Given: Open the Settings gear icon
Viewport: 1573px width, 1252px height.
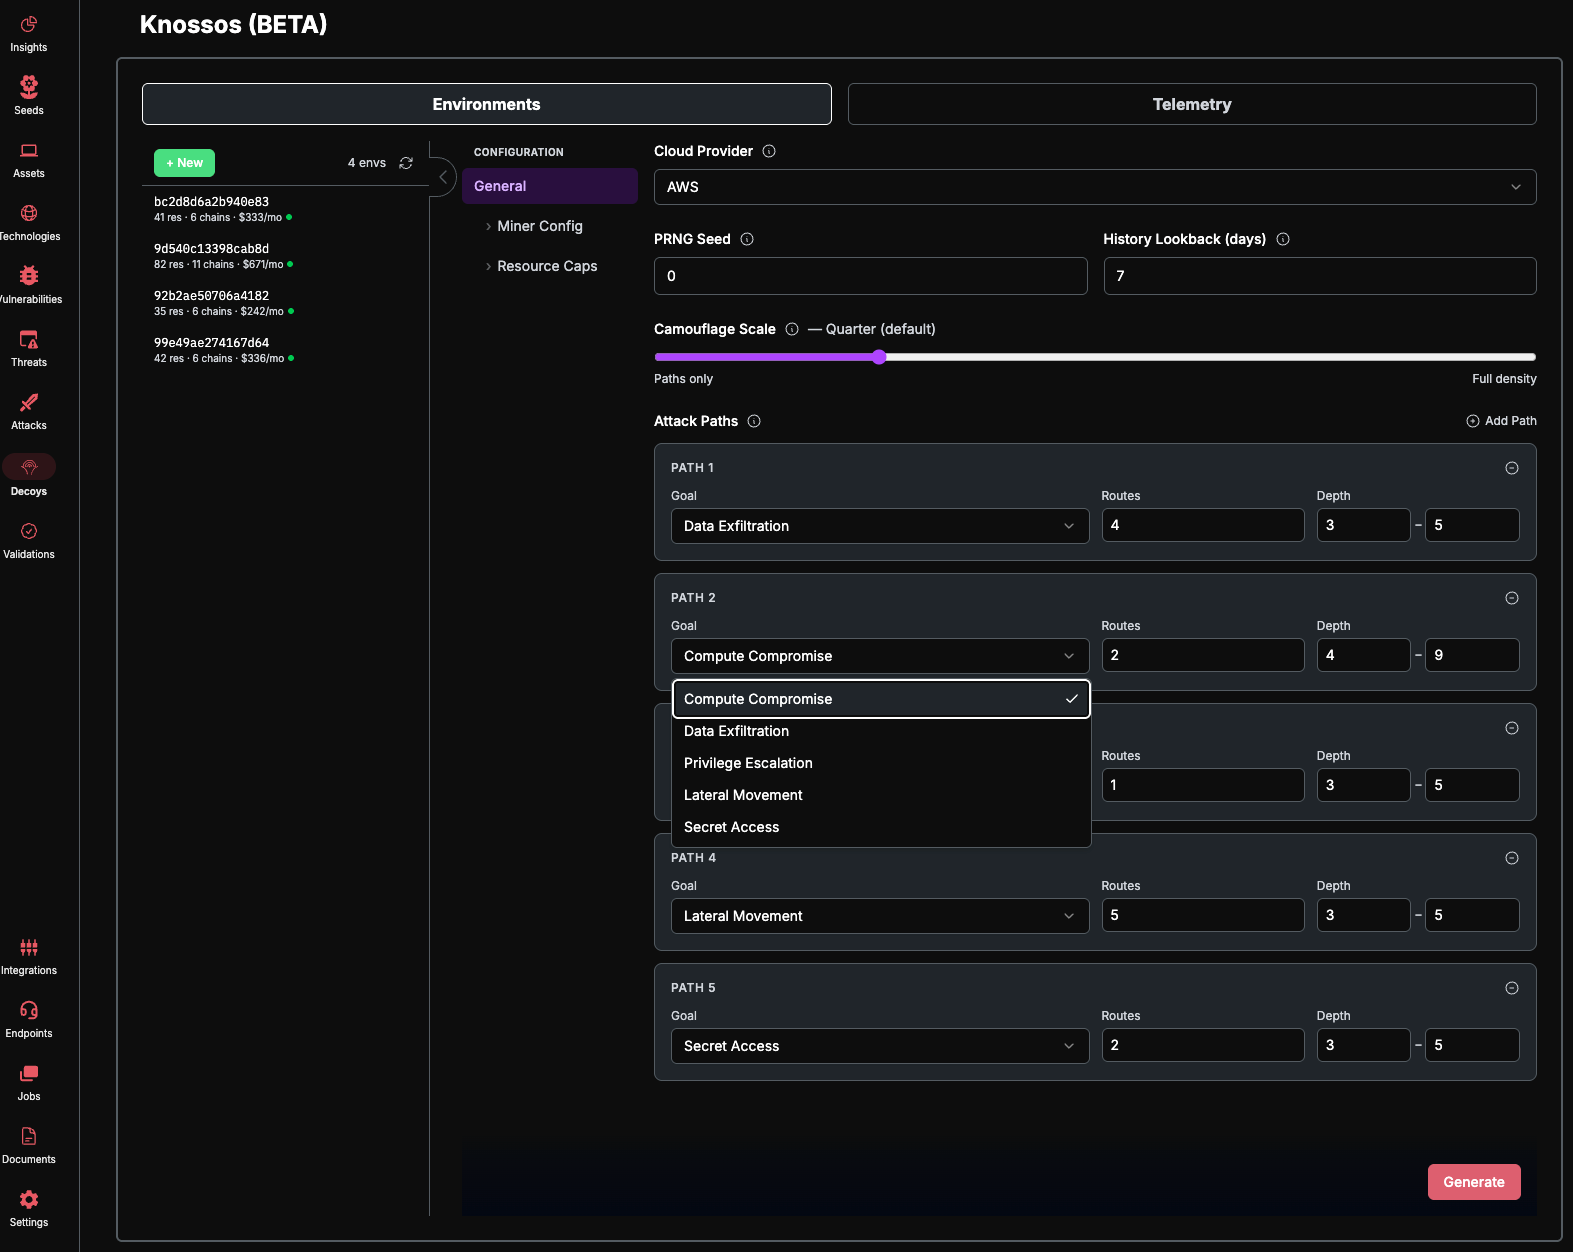Looking at the screenshot, I should coord(29,1199).
